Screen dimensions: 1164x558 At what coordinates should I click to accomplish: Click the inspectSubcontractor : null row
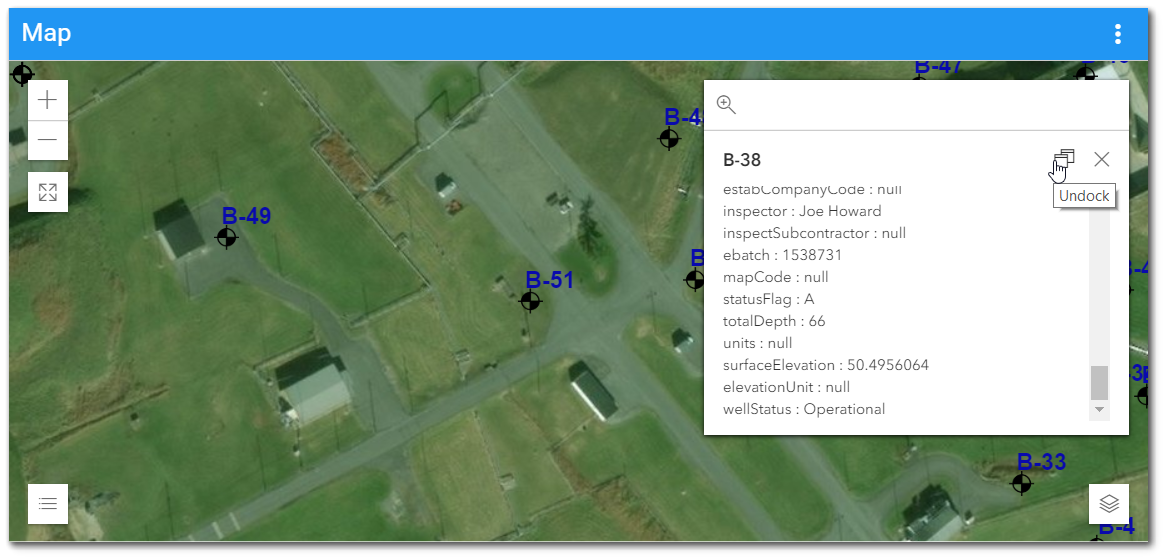(814, 234)
